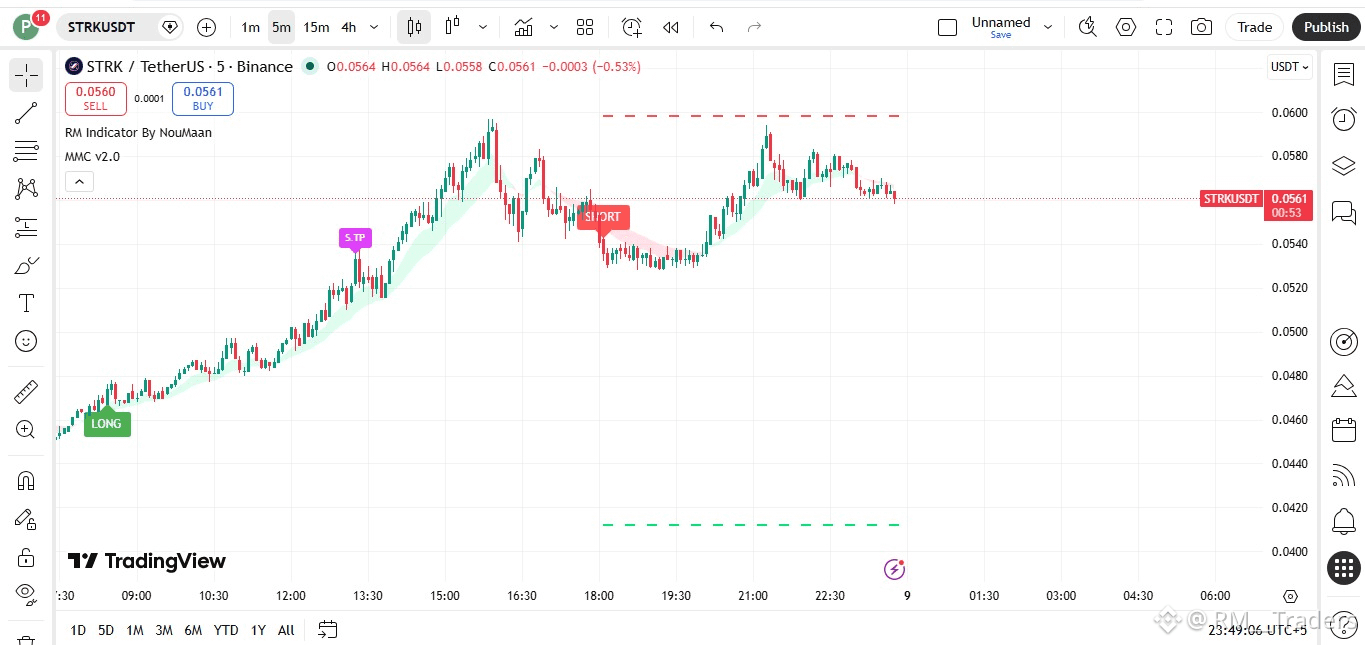Image resolution: width=1365 pixels, height=645 pixels.
Task: Switch to 4h timeframe
Action: pyautogui.click(x=349, y=27)
